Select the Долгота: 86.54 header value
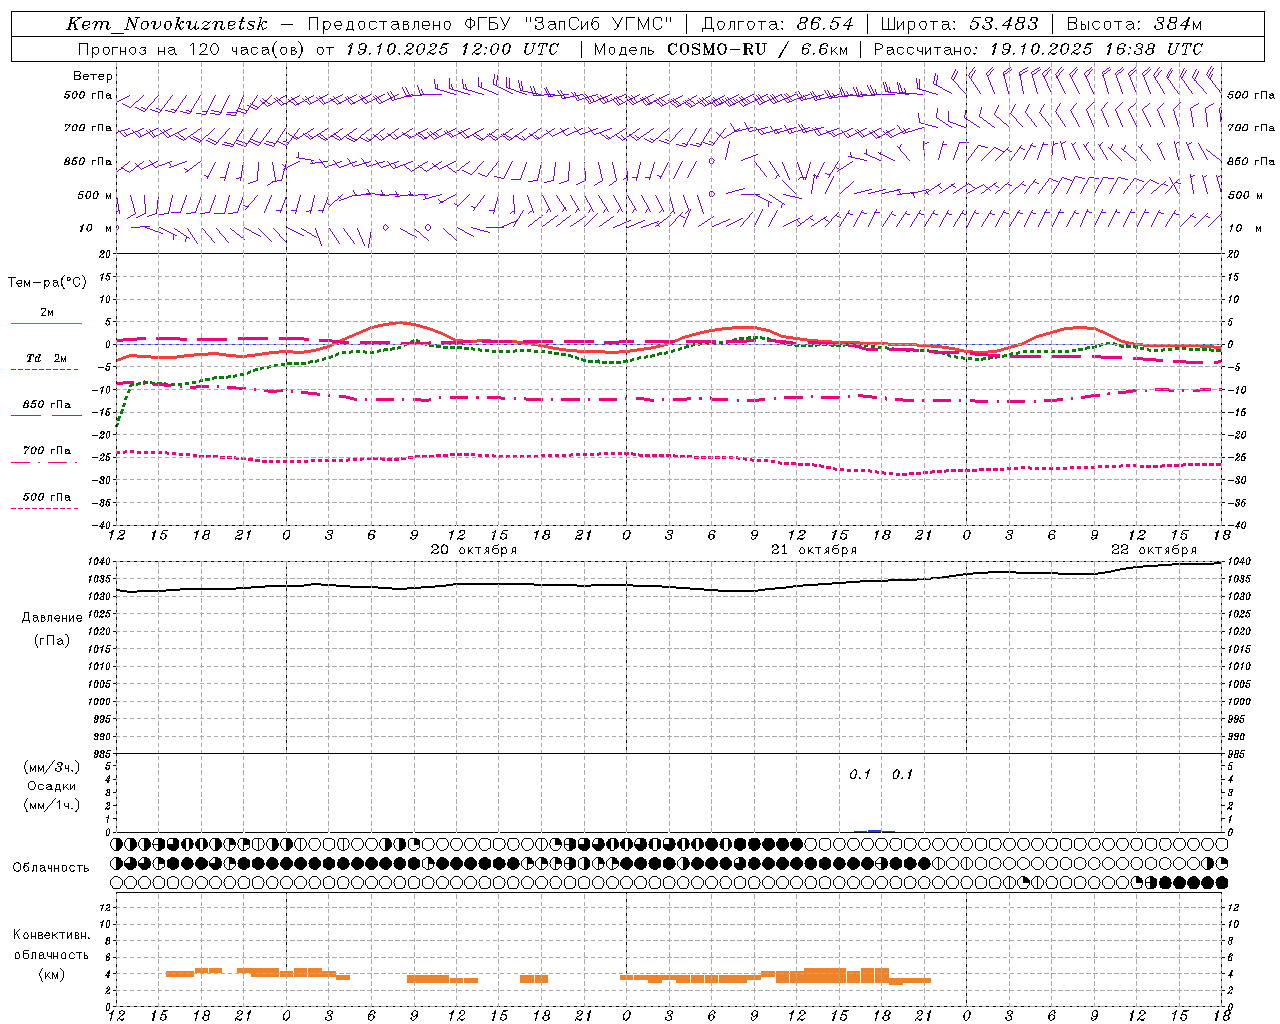 [777, 24]
